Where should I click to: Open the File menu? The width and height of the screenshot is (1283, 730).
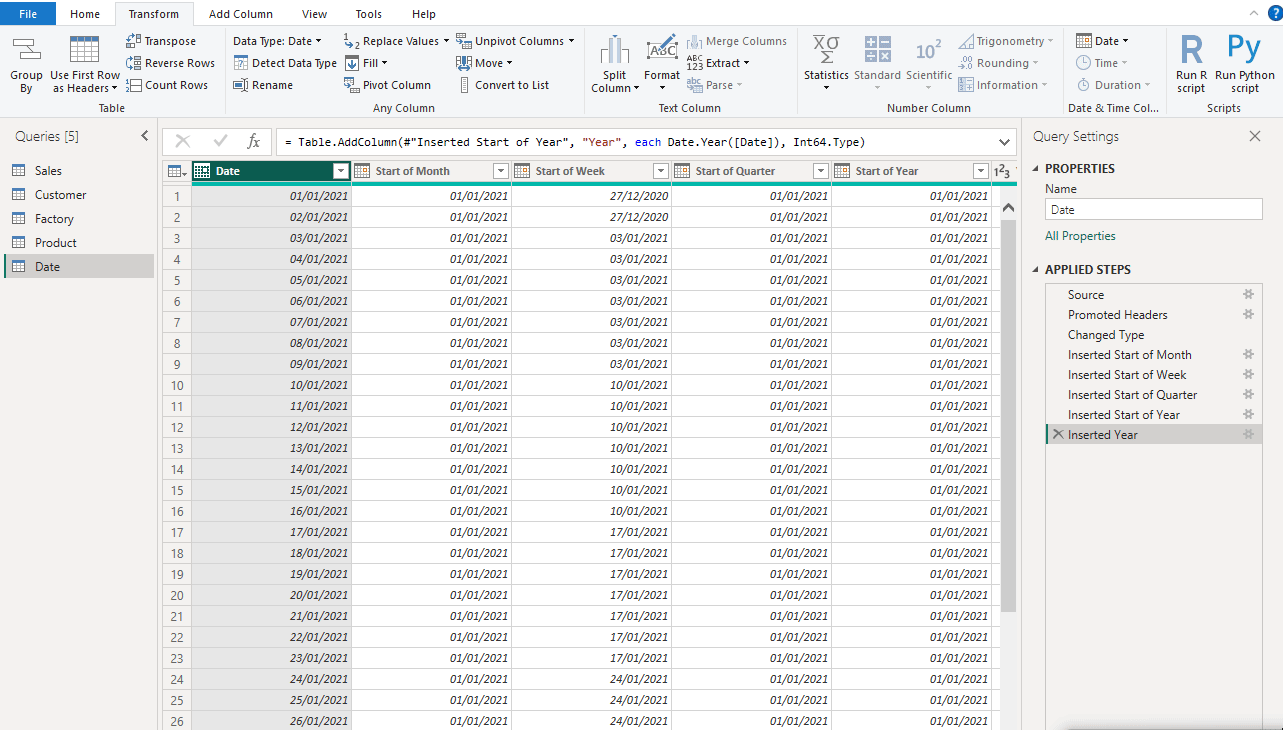pos(28,14)
